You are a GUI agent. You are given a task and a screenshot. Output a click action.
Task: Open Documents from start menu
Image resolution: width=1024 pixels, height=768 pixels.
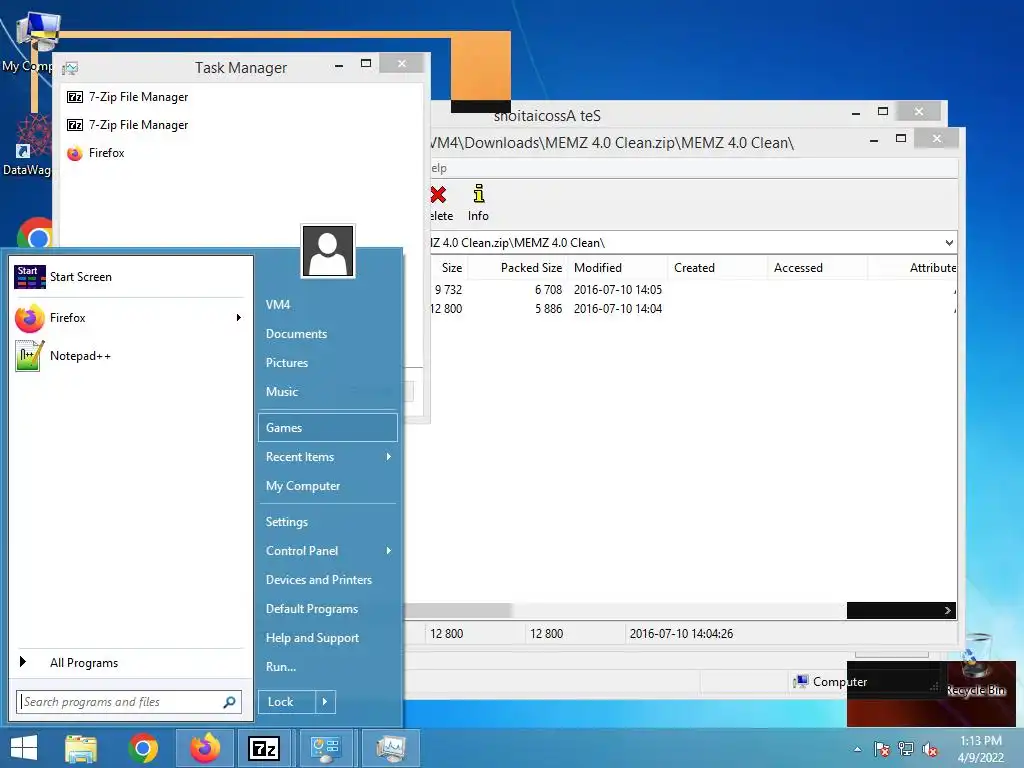pos(327,334)
